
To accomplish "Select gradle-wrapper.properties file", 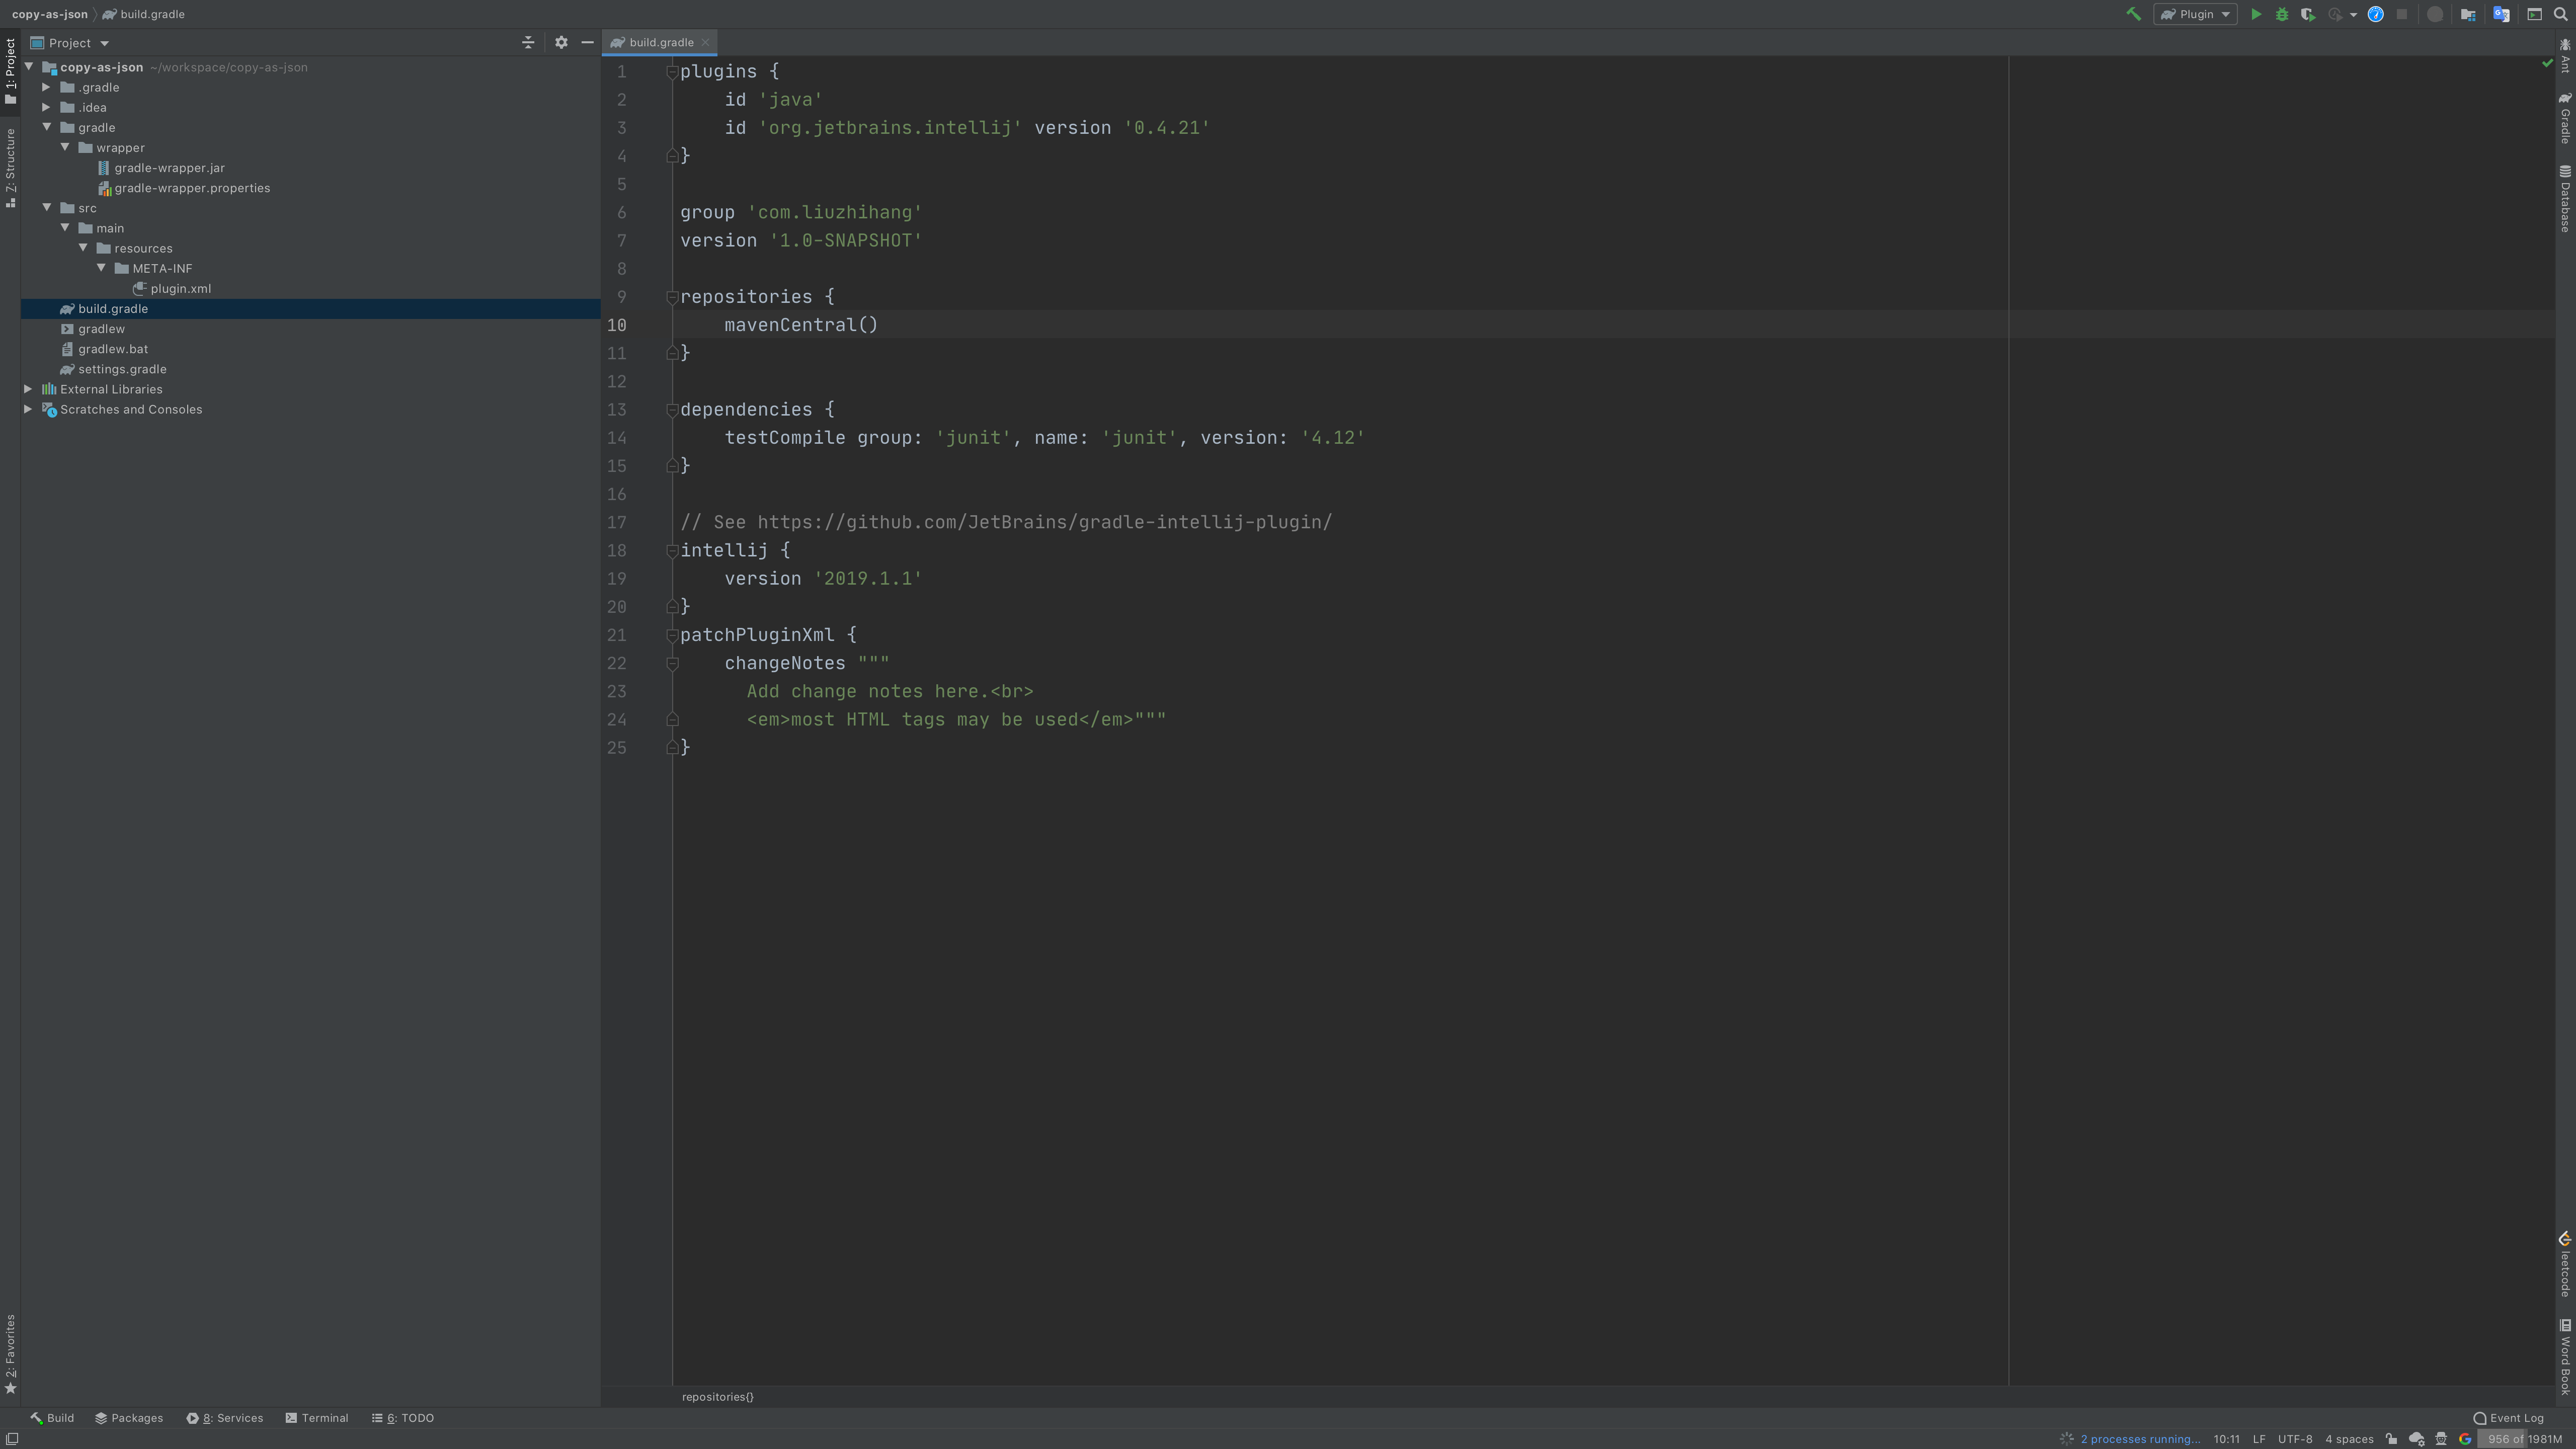I will click(x=191, y=188).
